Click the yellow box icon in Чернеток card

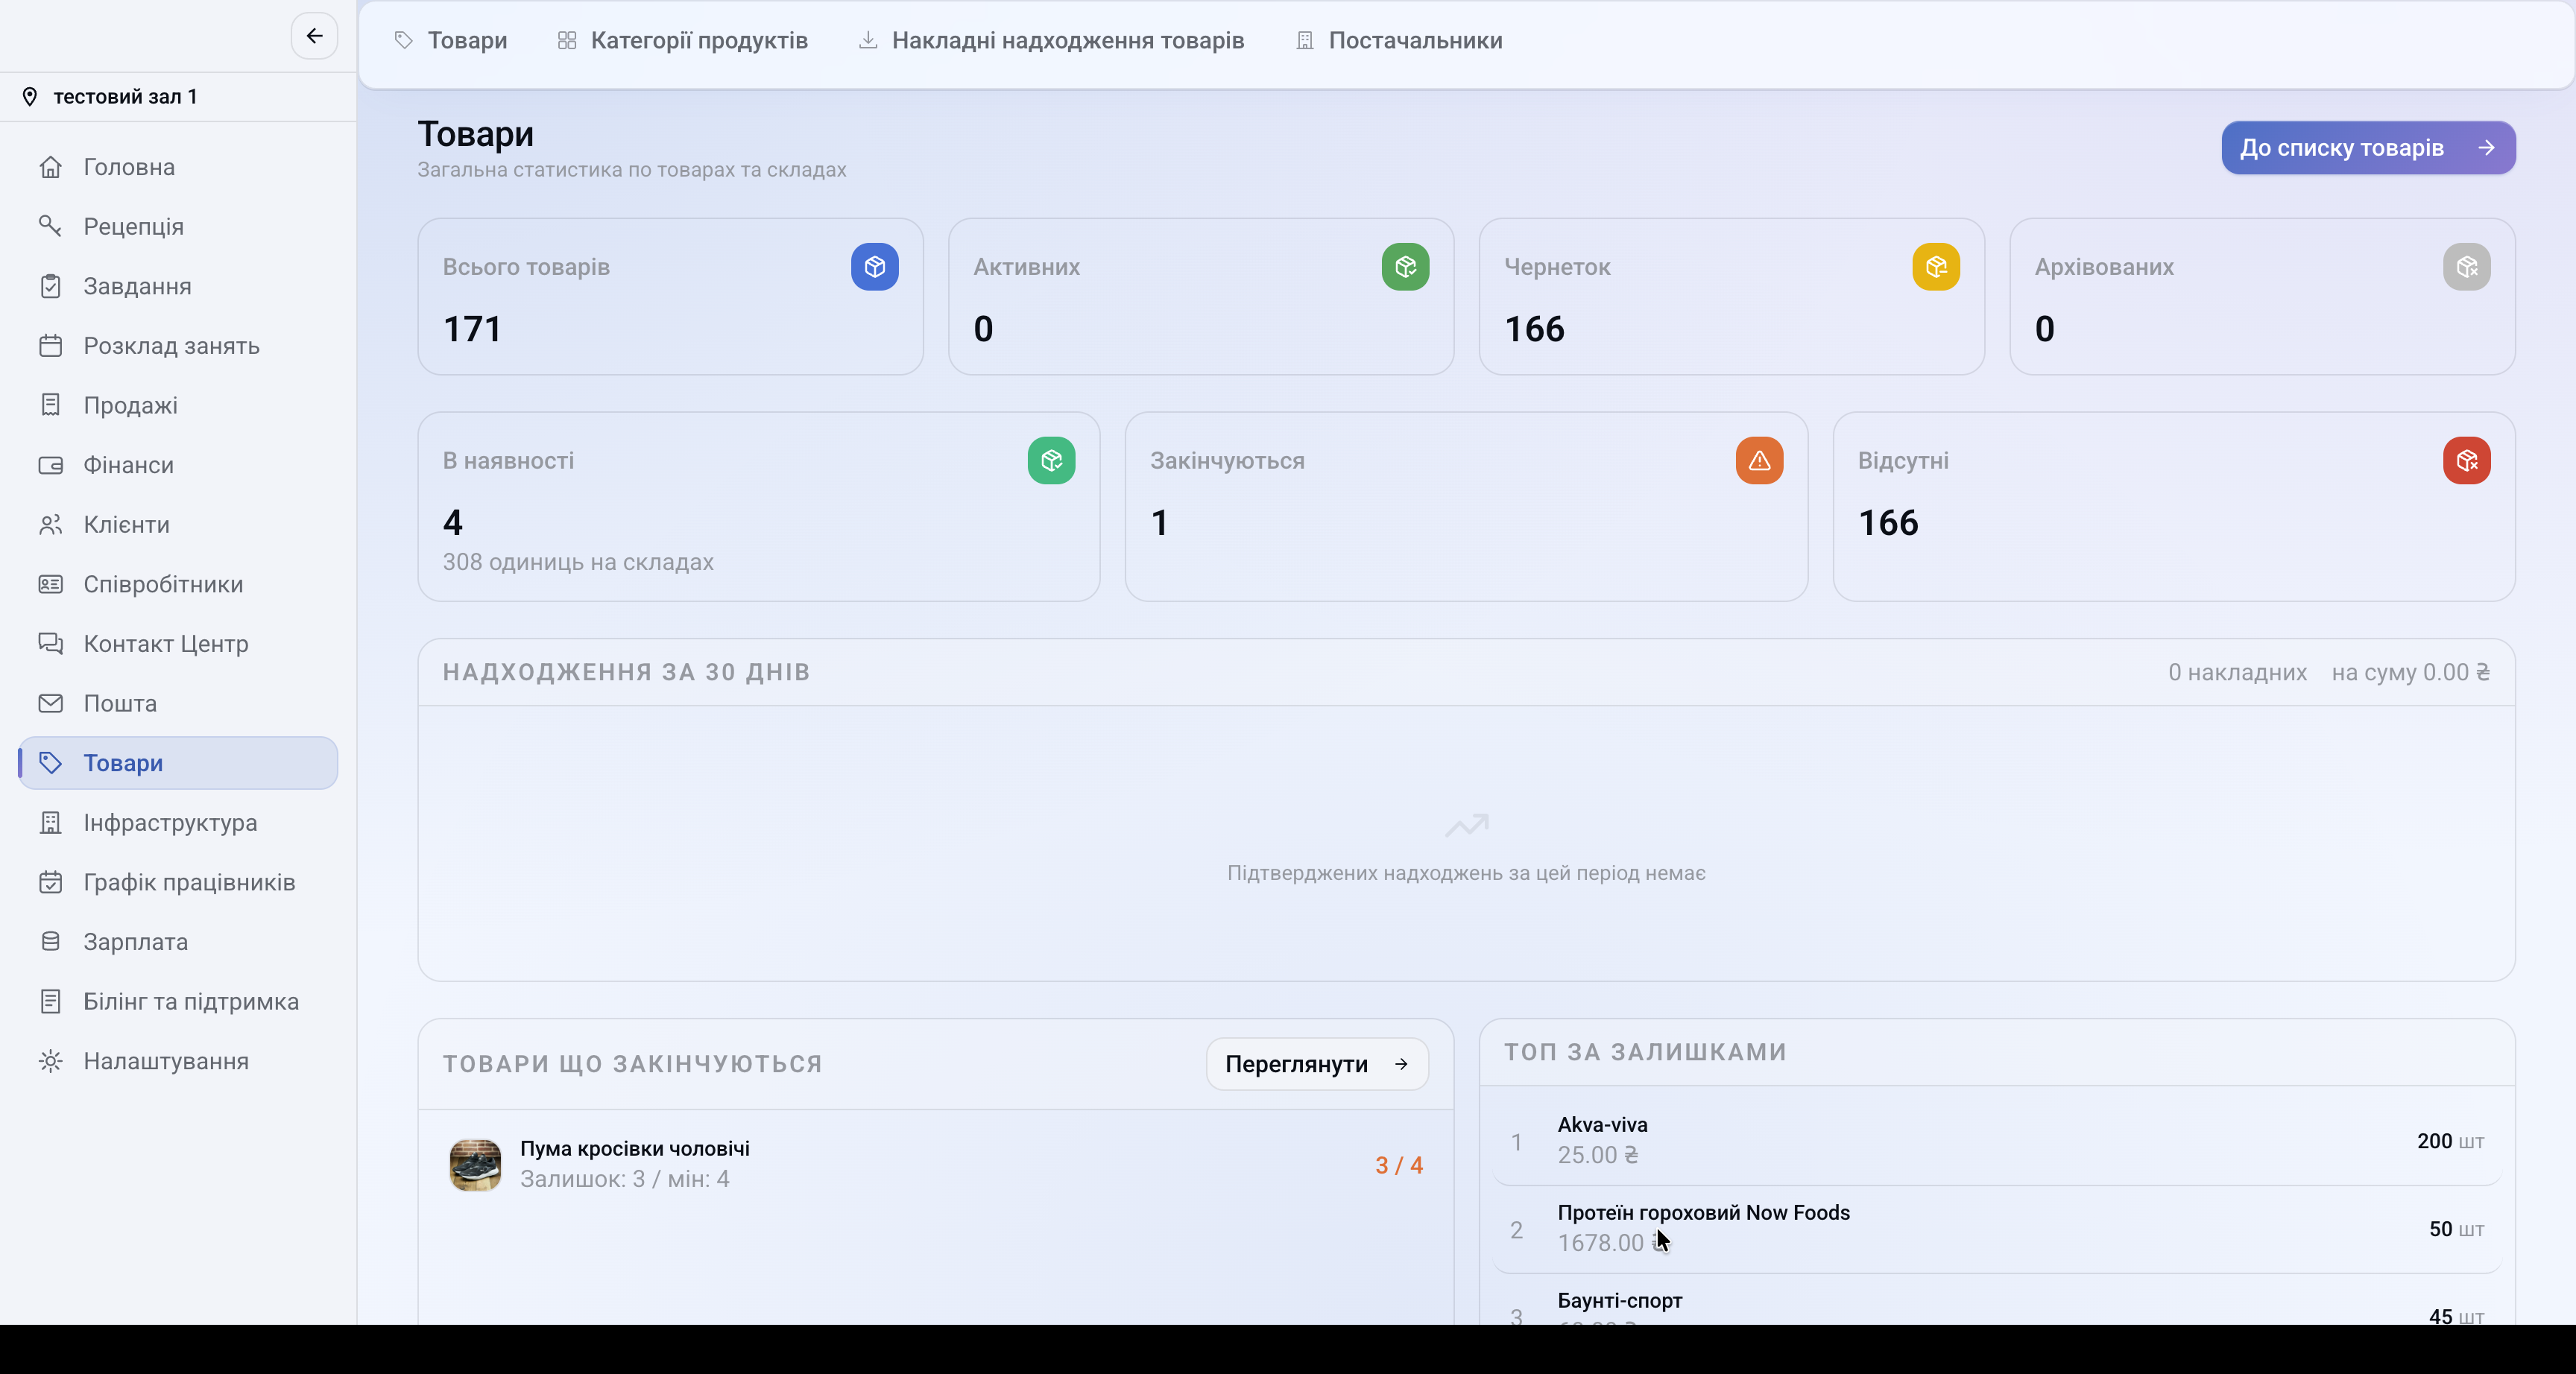click(1936, 267)
